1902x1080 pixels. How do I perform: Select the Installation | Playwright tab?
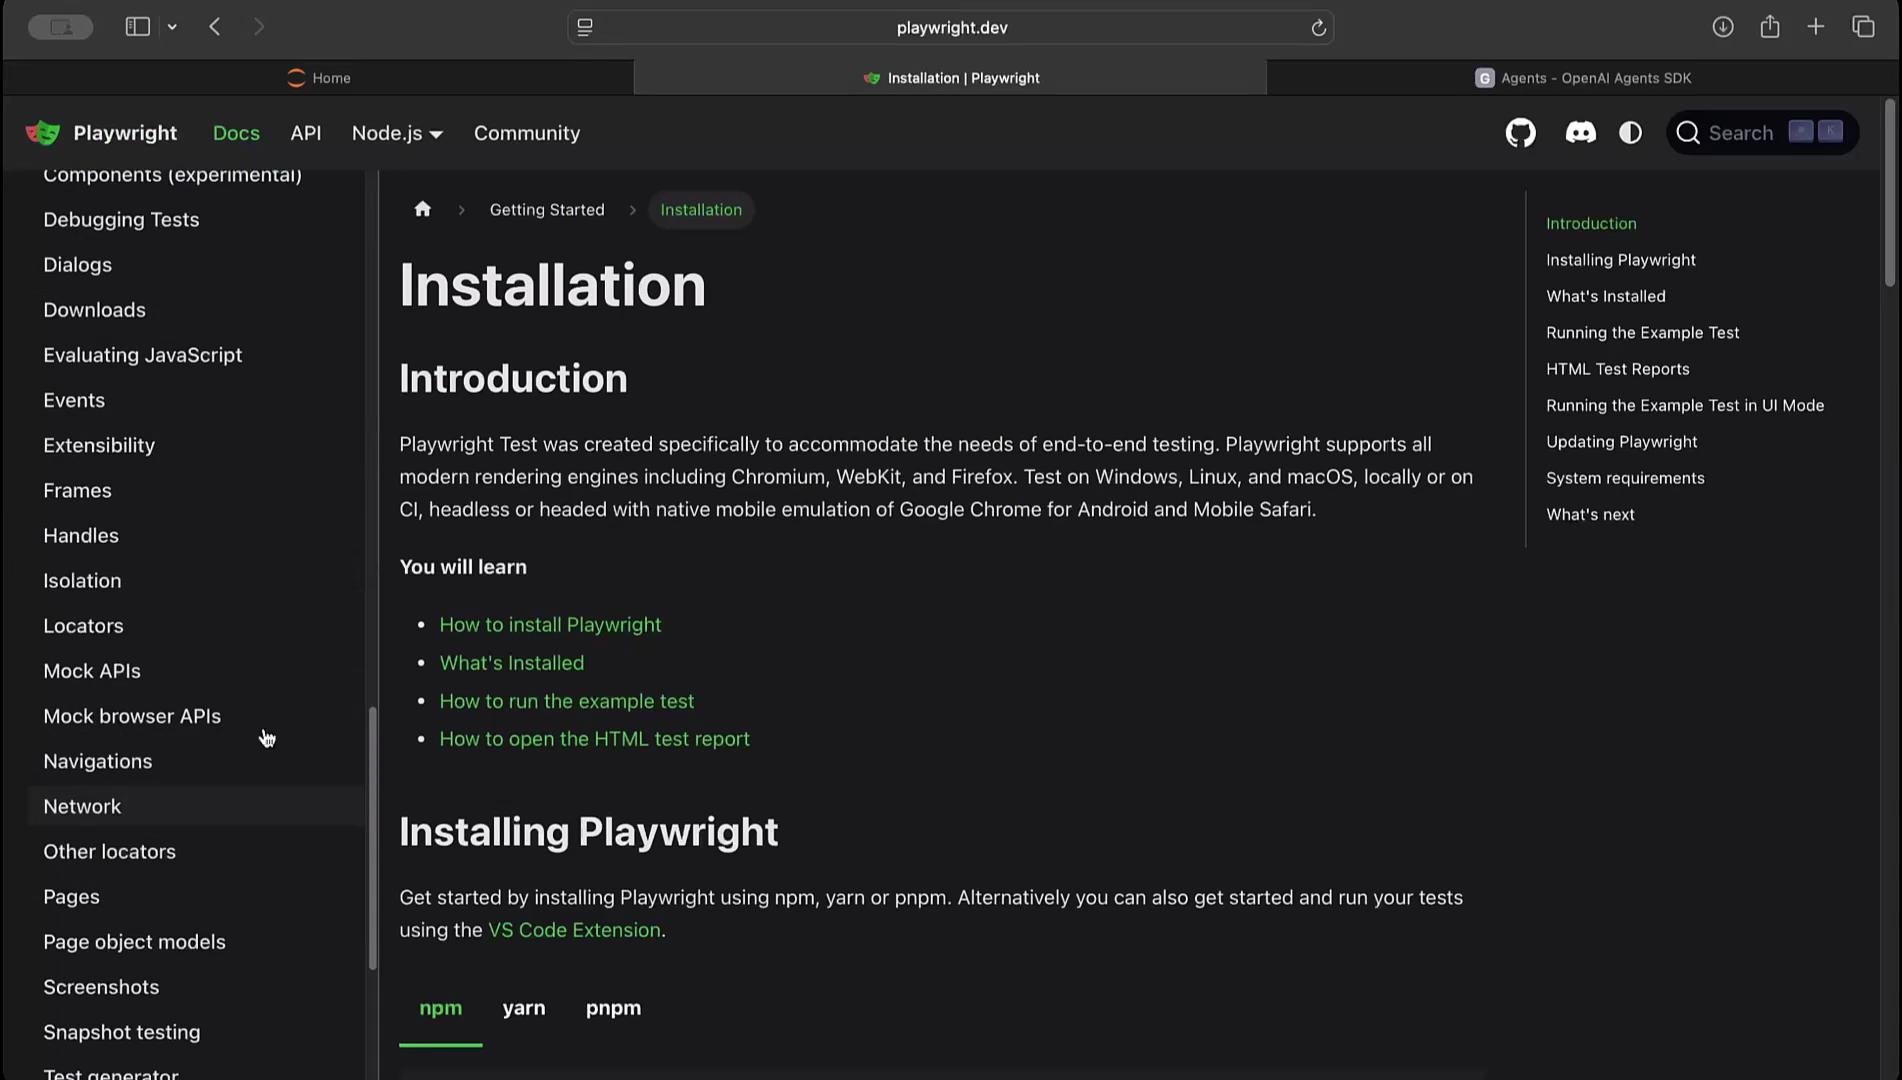point(950,78)
